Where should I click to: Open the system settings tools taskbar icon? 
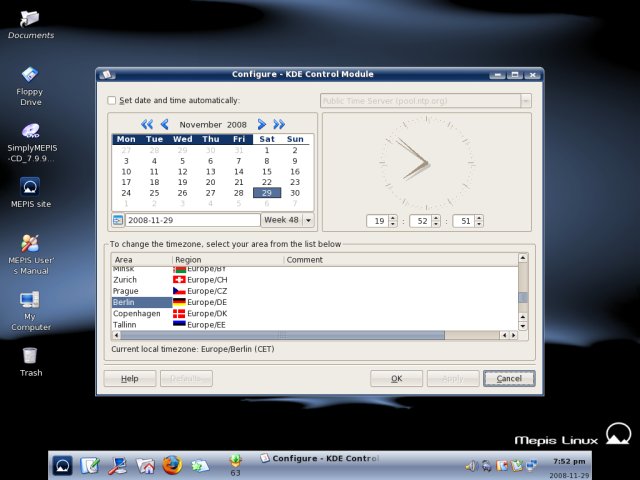(x=118, y=466)
